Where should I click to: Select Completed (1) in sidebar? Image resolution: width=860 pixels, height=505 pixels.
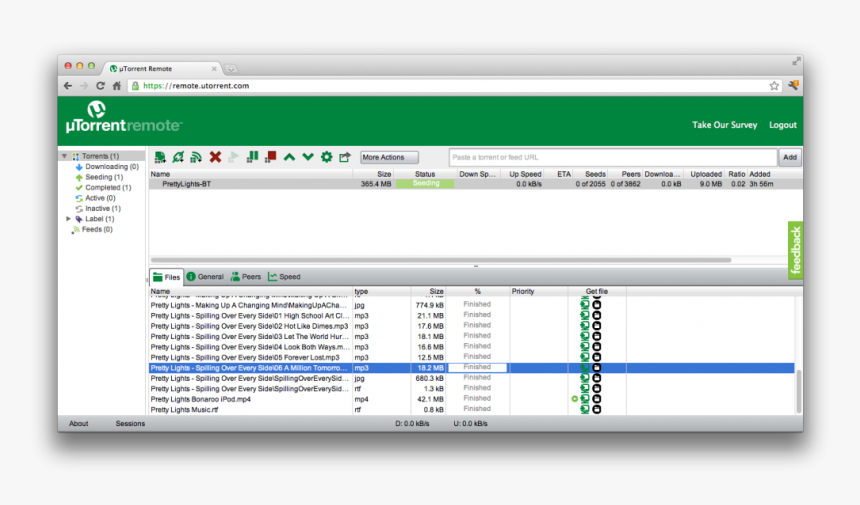pos(103,188)
